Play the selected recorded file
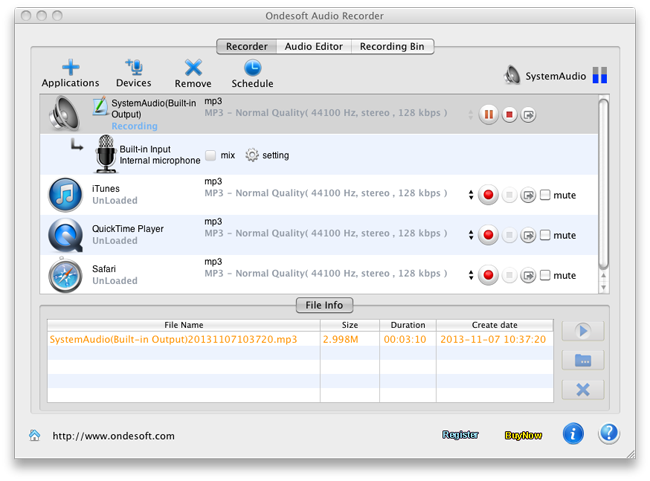650x481 pixels. [583, 332]
